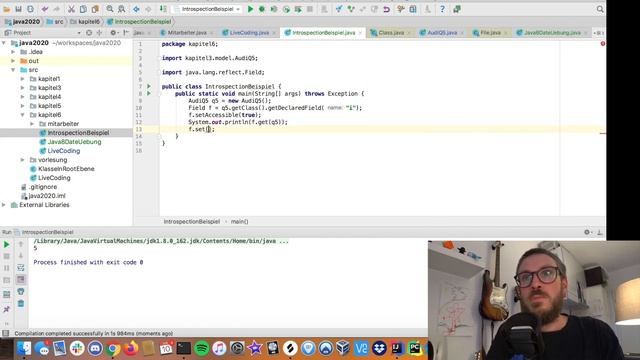Click the Cut scissors icon
Viewport: 640px width, 360px height.
click(71, 9)
